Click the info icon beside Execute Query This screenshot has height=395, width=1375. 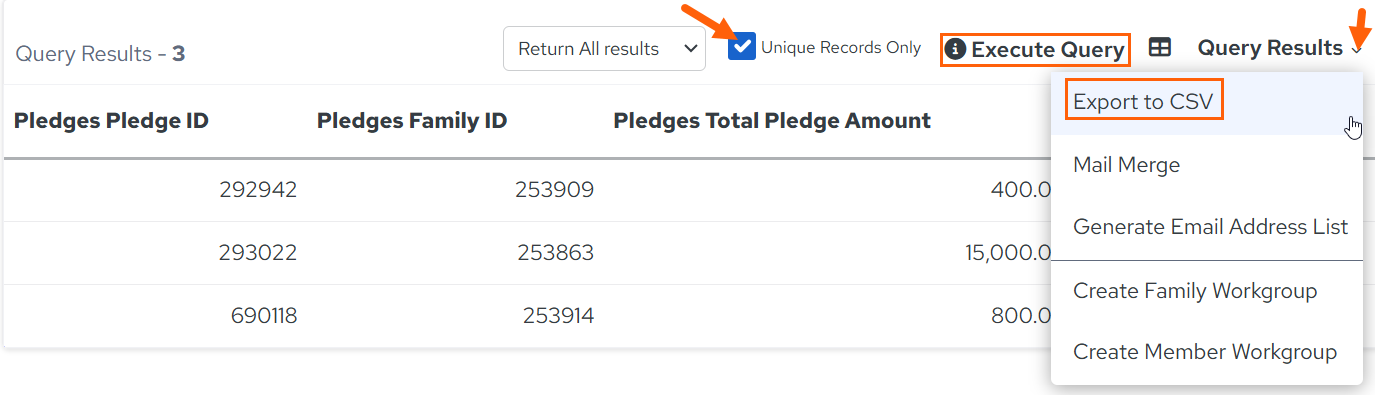tap(955, 49)
